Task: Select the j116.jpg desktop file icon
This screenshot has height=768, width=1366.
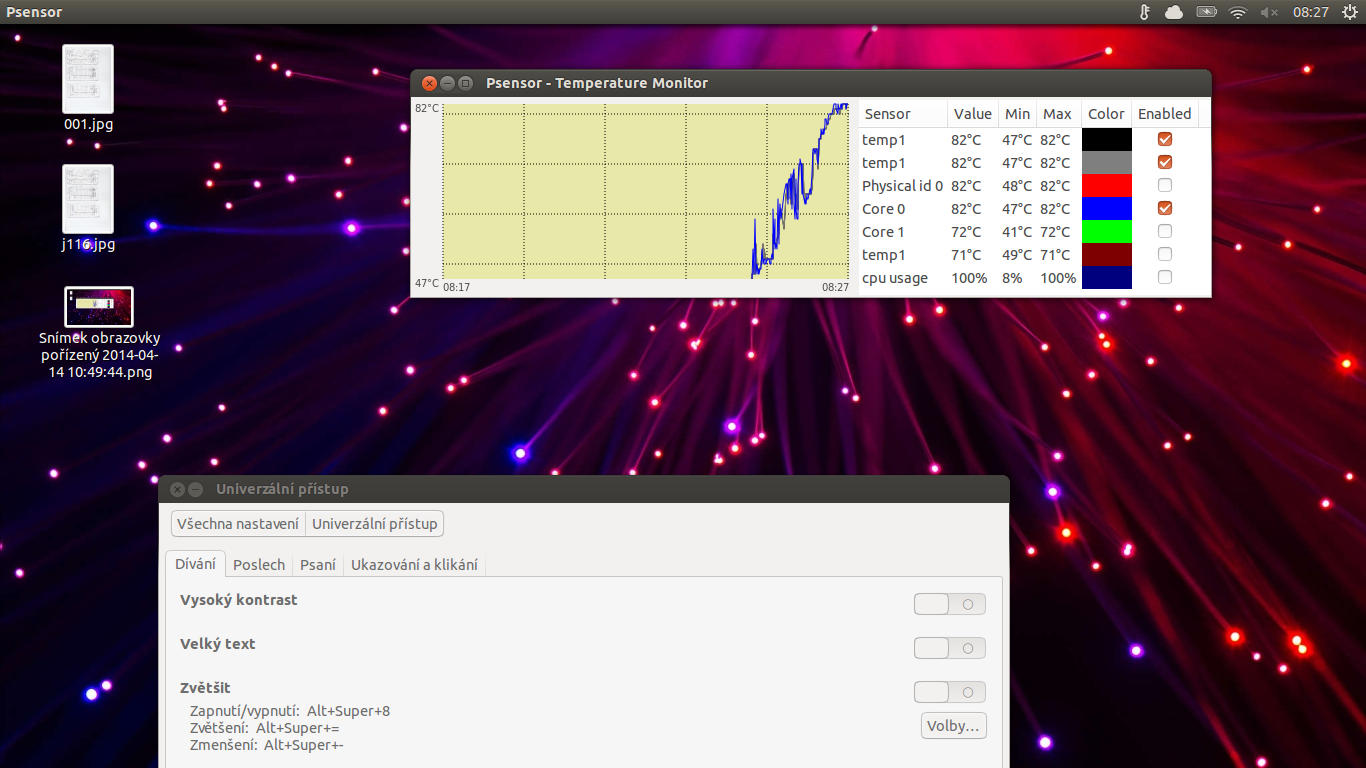Action: coord(88,200)
